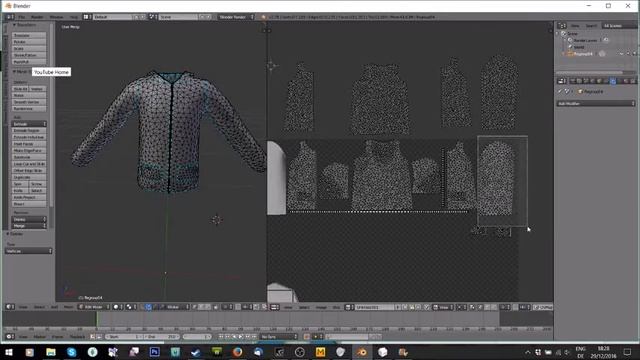Click the play animation button

point(241,337)
